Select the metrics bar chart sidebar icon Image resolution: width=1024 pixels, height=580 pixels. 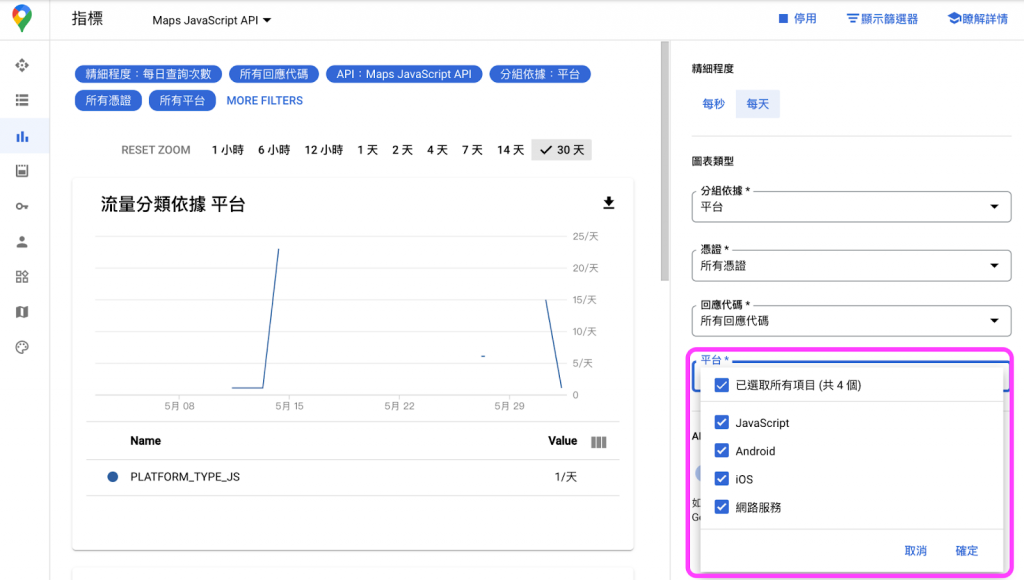pos(22,136)
